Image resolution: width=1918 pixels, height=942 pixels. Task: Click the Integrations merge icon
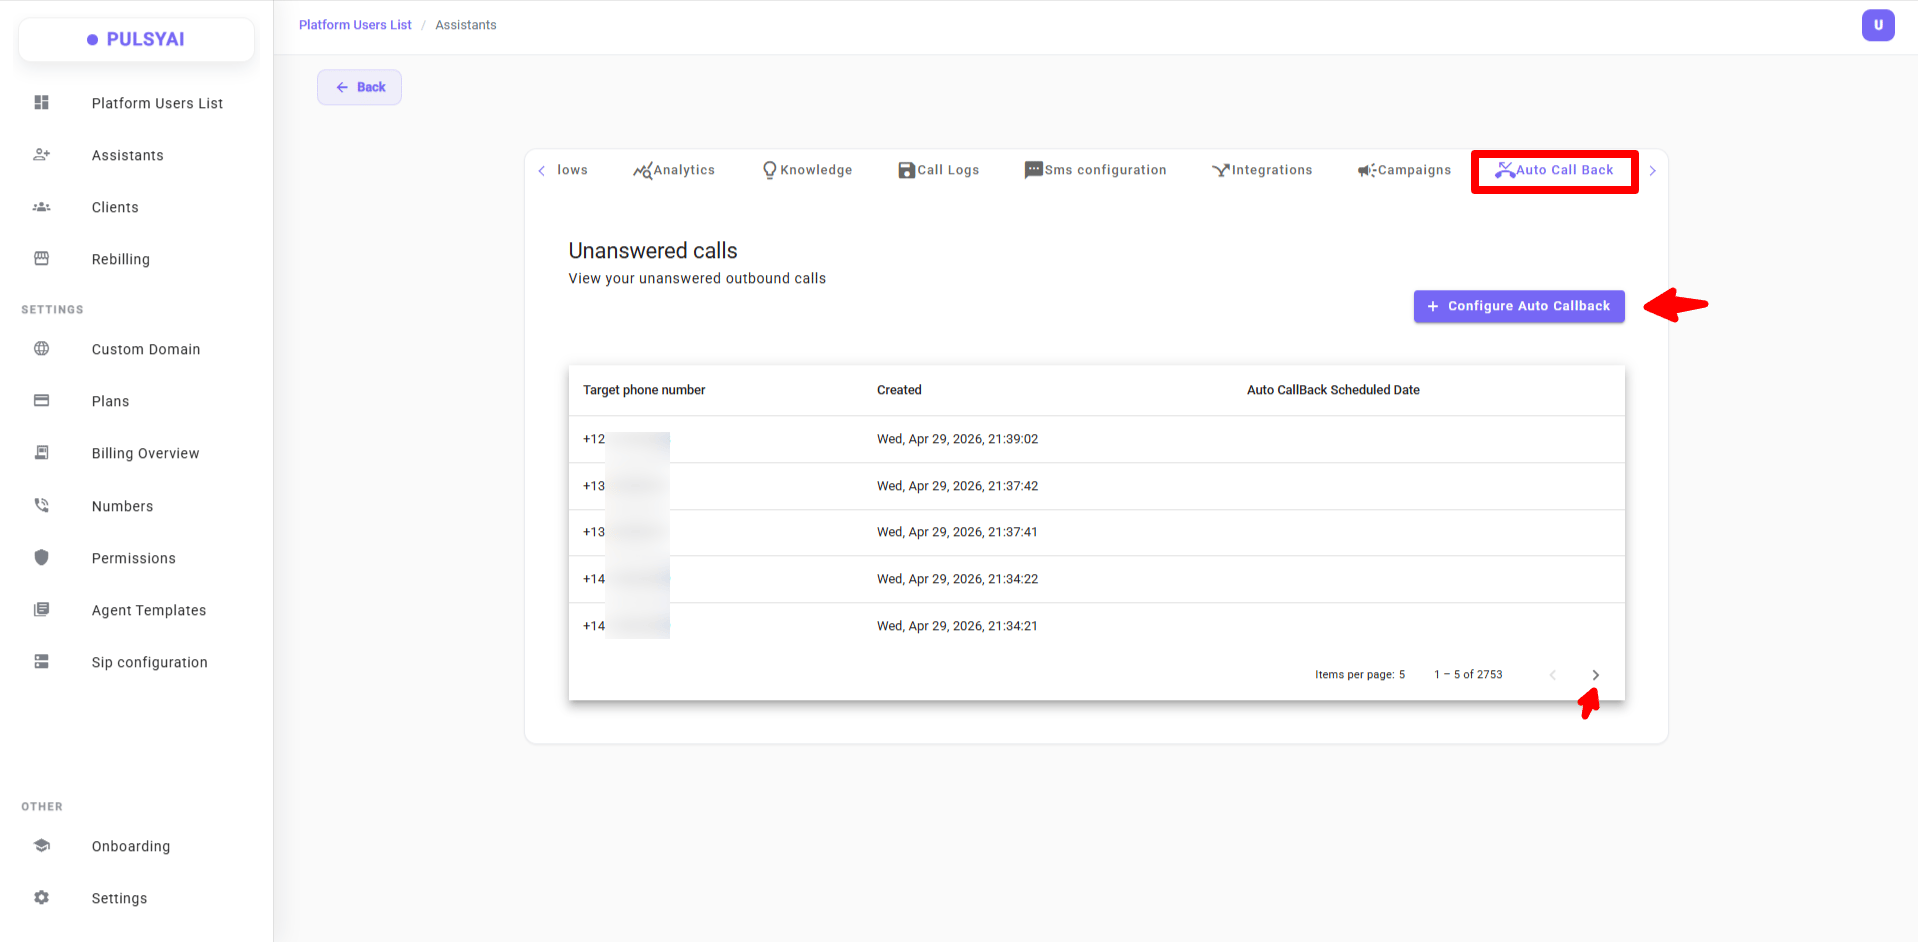[x=1221, y=170]
